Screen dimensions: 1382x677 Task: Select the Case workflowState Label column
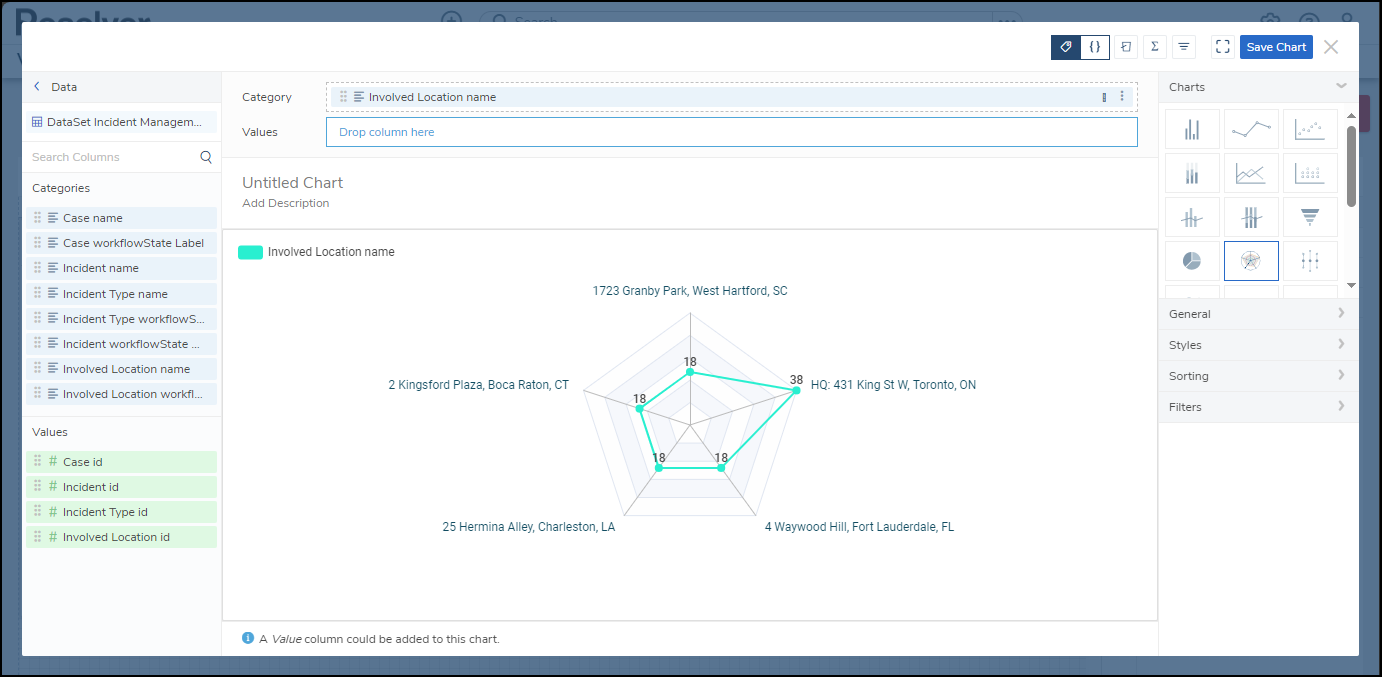[x=121, y=243]
